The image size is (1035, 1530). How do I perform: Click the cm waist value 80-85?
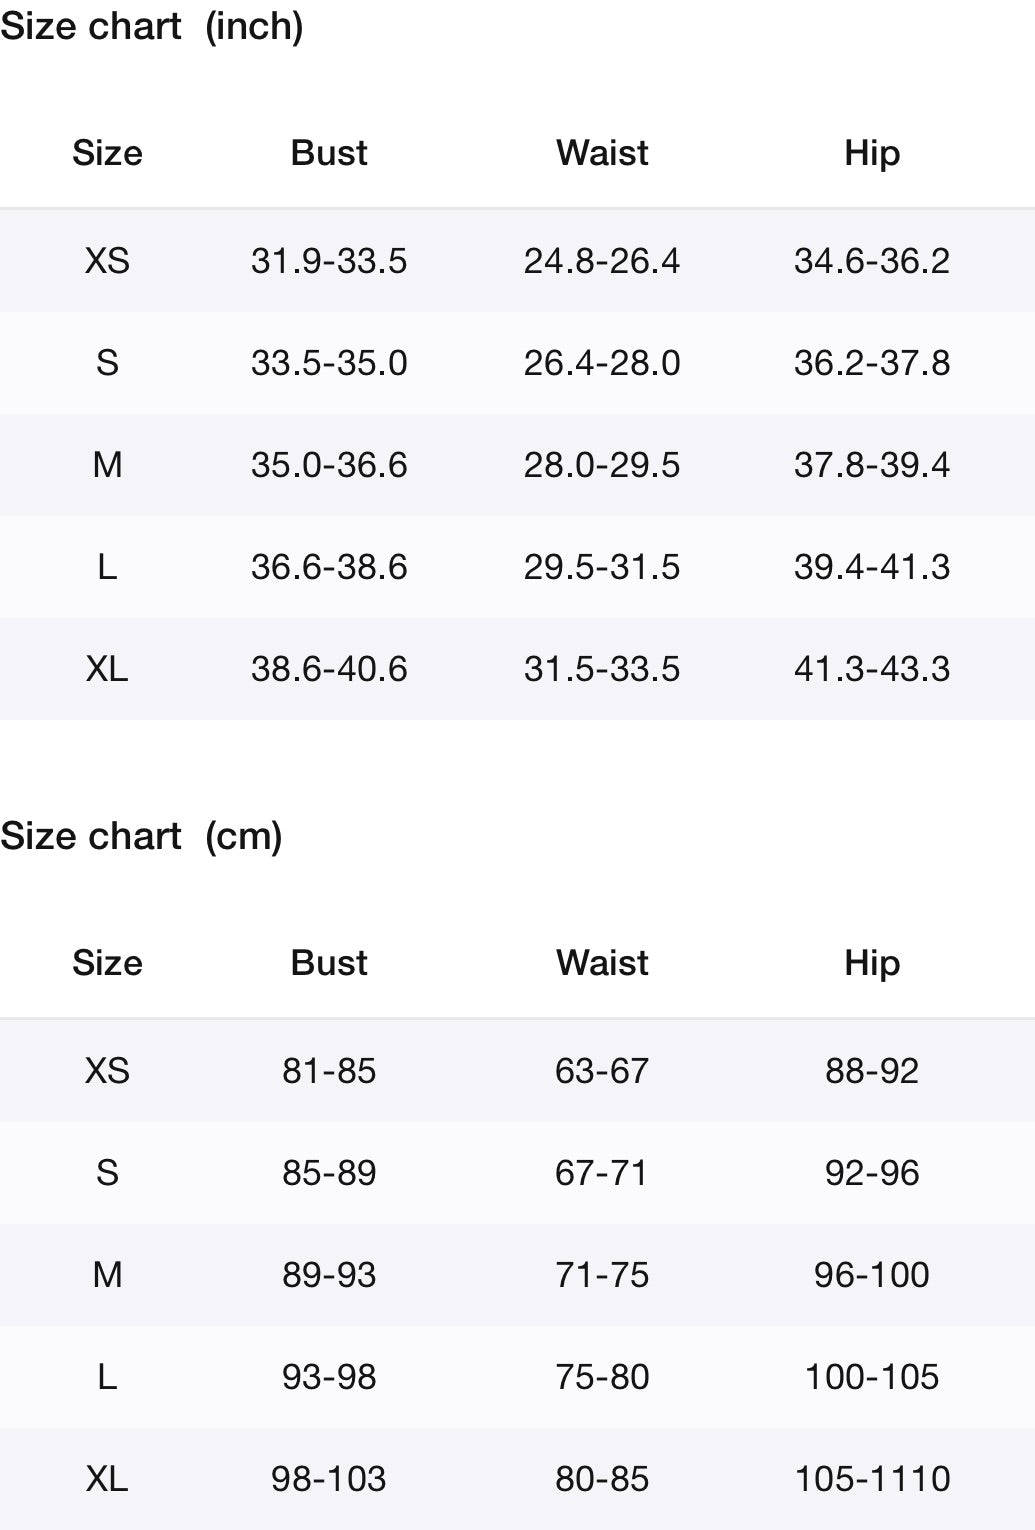[602, 1479]
